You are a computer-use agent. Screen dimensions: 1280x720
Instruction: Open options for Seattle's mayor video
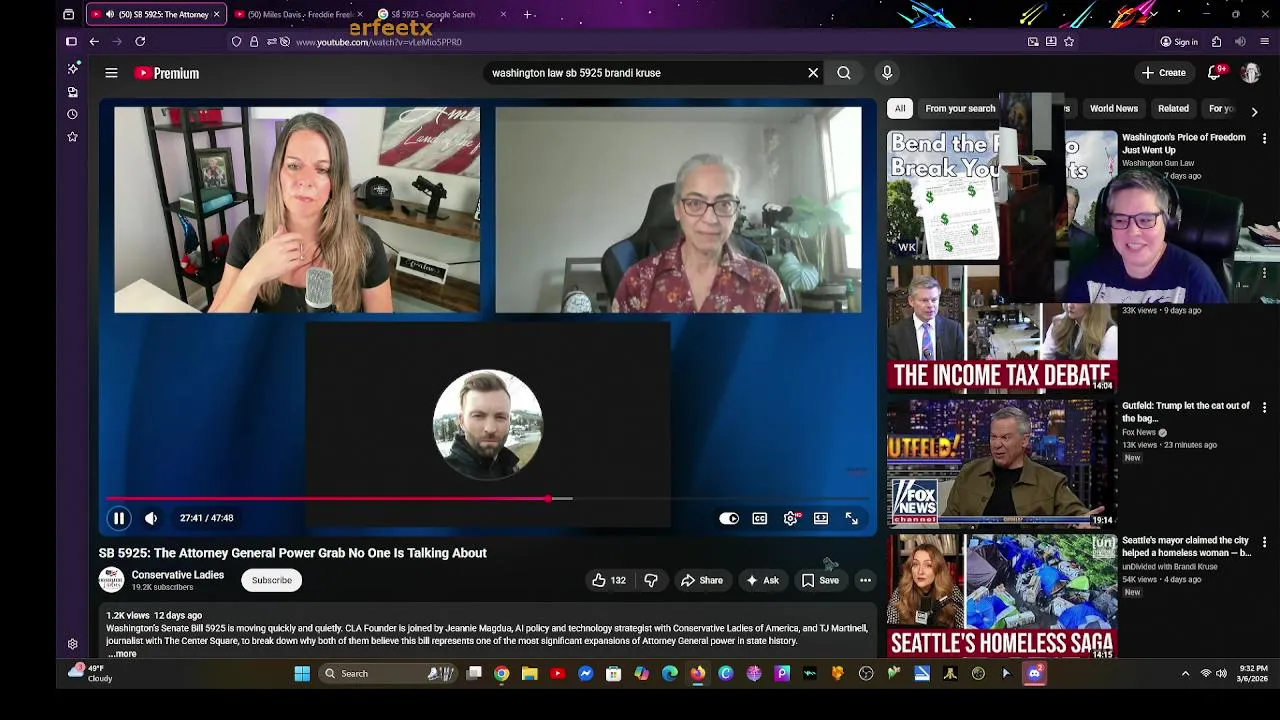pos(1264,542)
